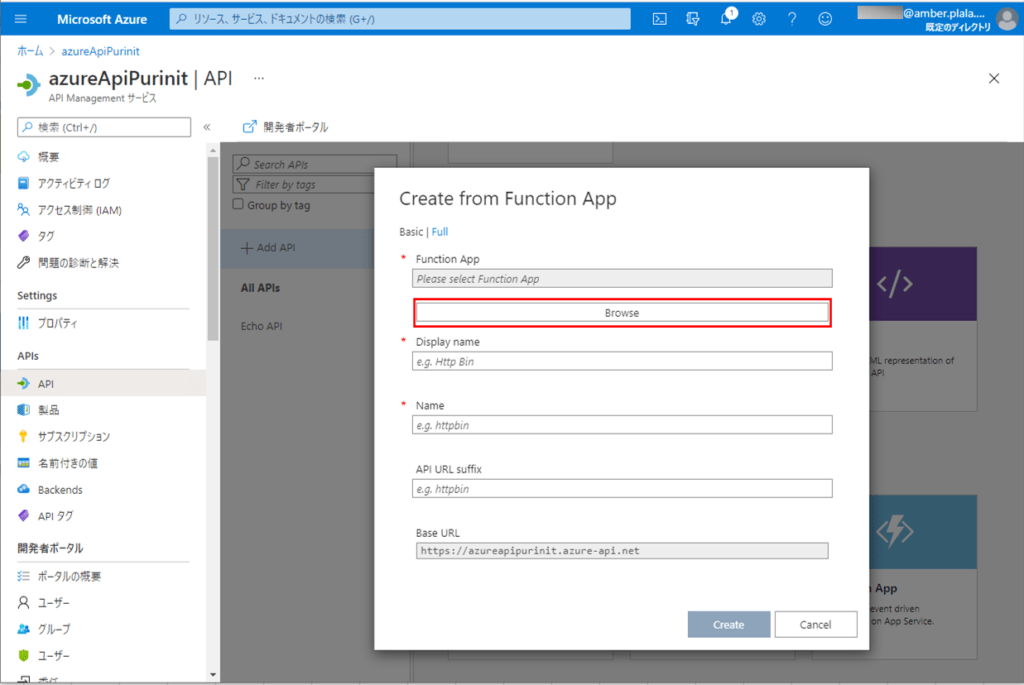Open the help question-mark icon
This screenshot has height=685, width=1024.
pos(792,17)
